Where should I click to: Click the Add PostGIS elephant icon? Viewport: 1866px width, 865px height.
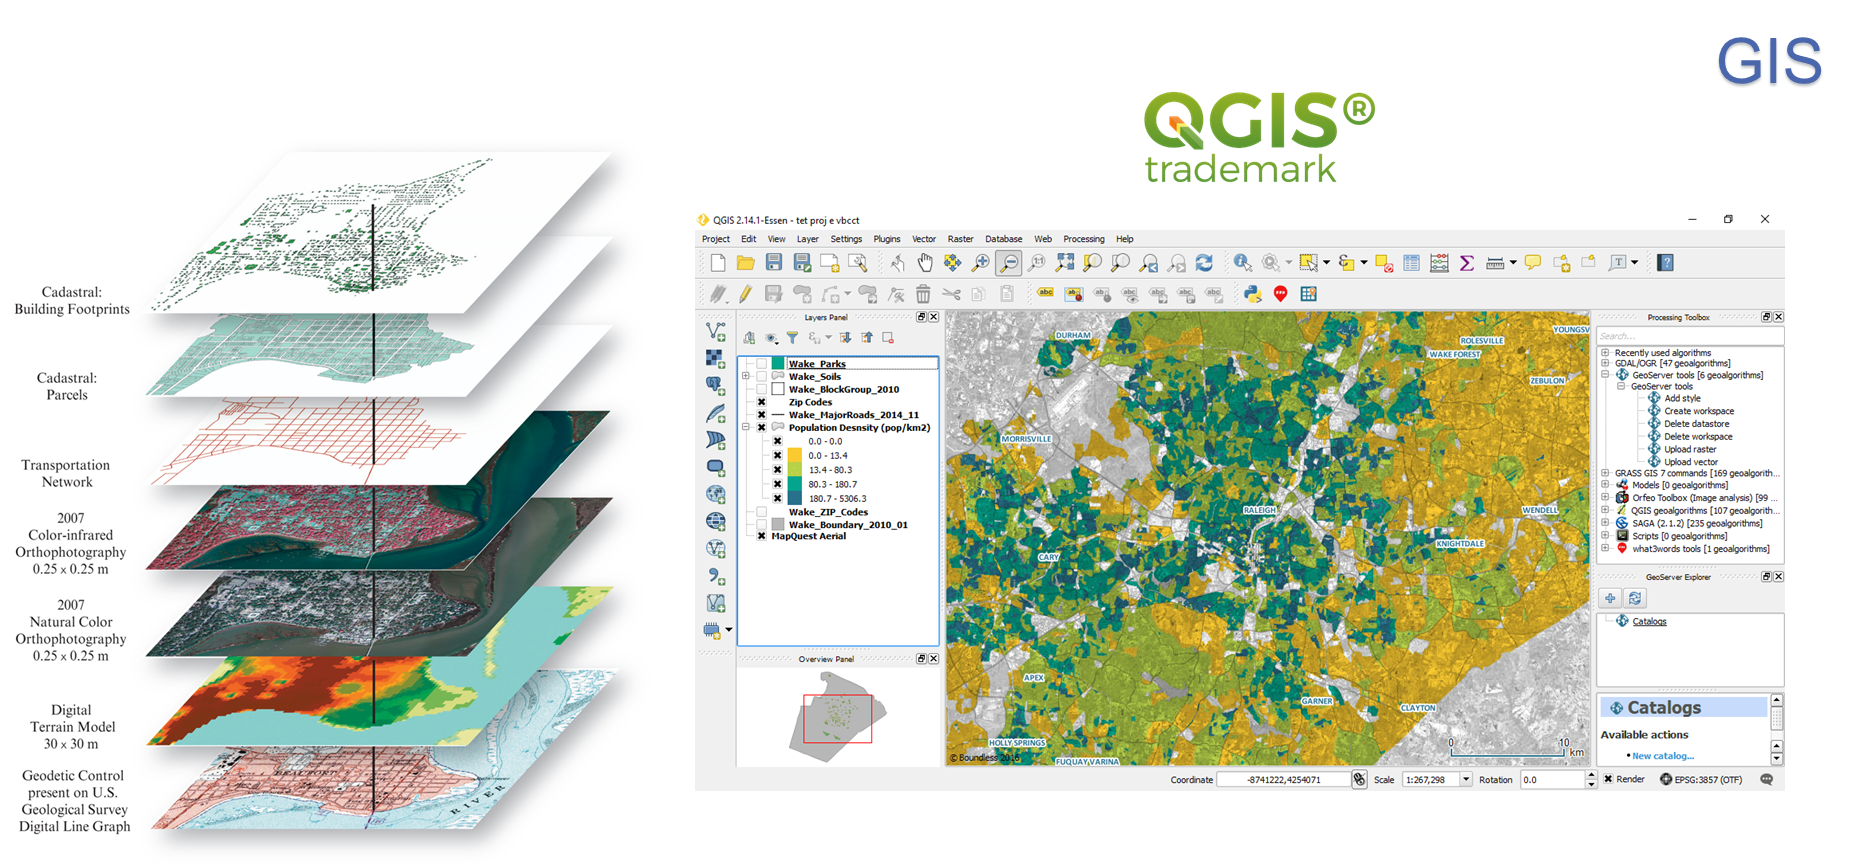pyautogui.click(x=715, y=385)
